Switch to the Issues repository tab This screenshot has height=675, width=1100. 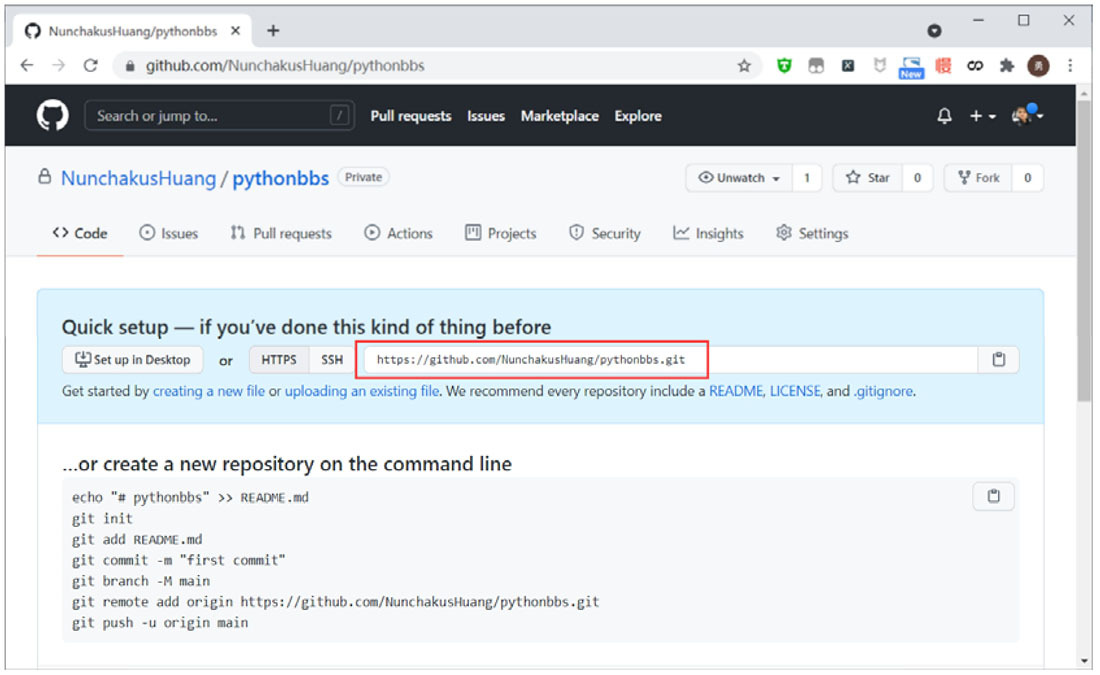[168, 234]
